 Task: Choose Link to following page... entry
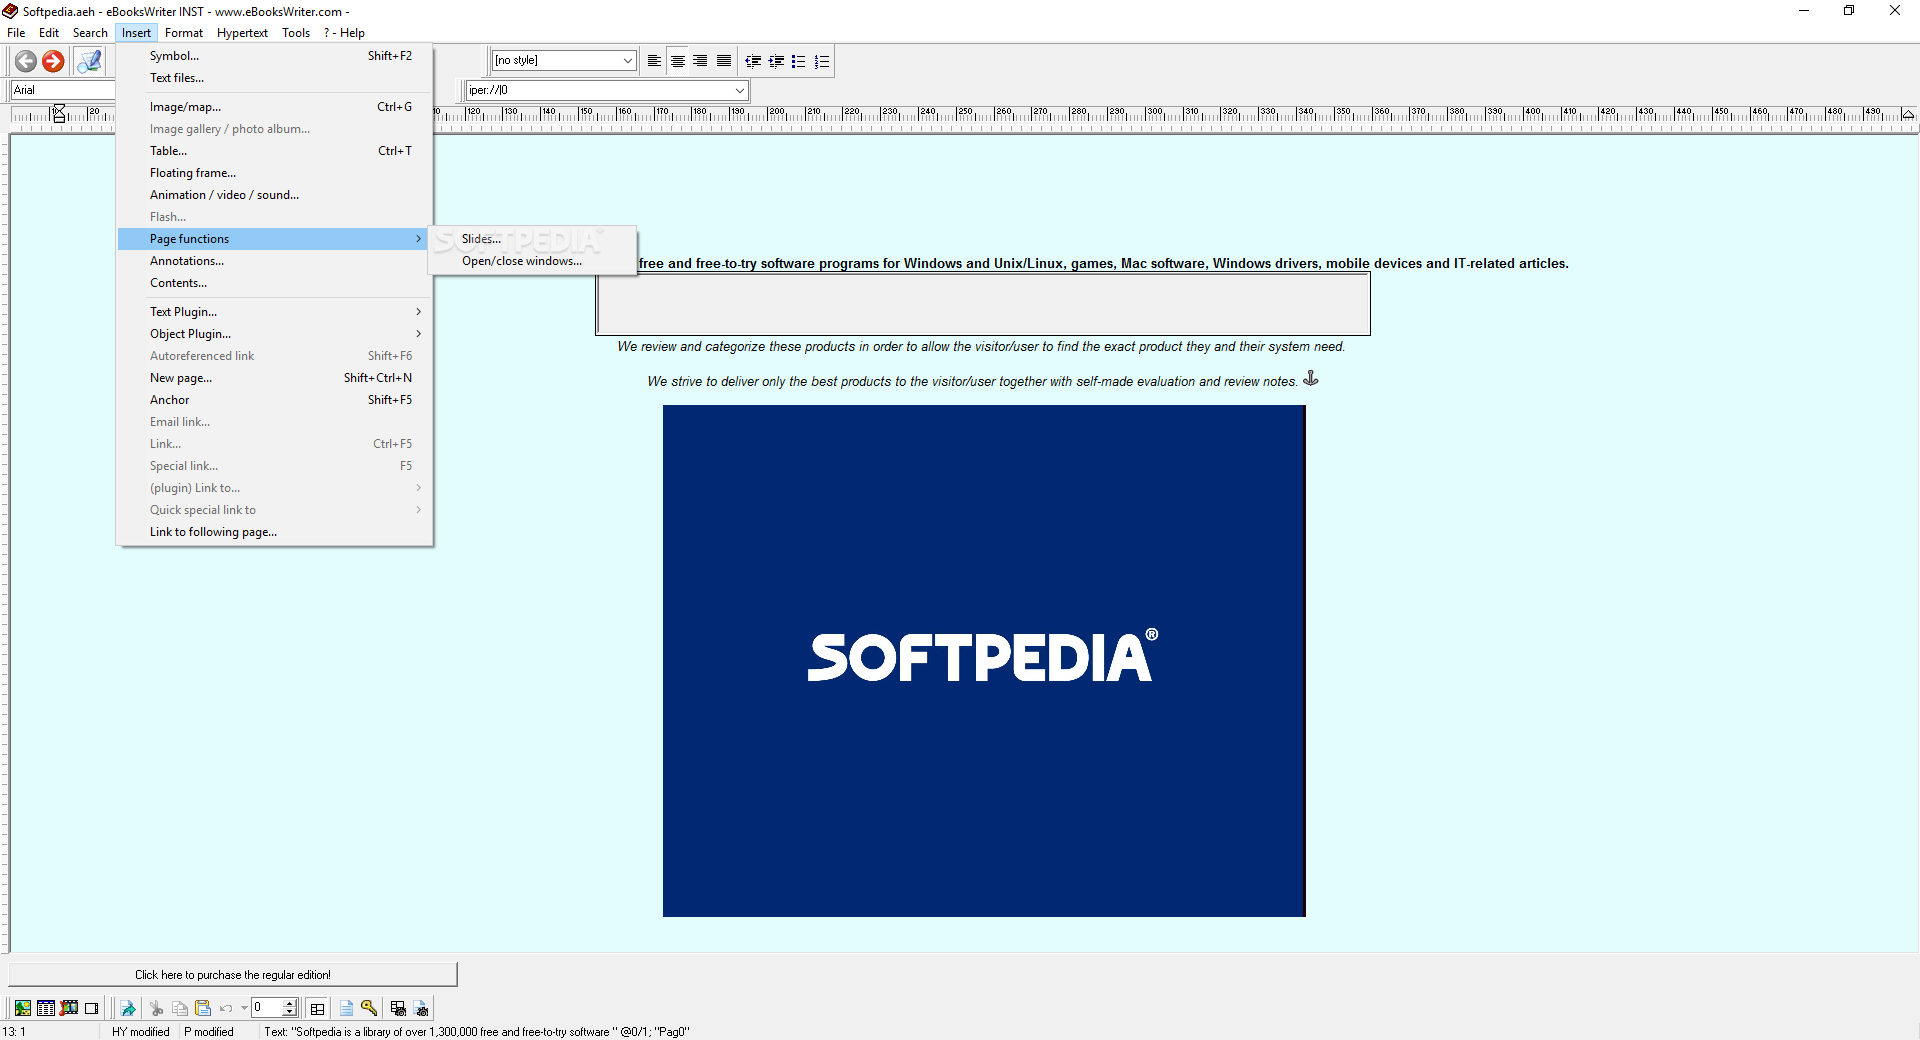point(275,532)
